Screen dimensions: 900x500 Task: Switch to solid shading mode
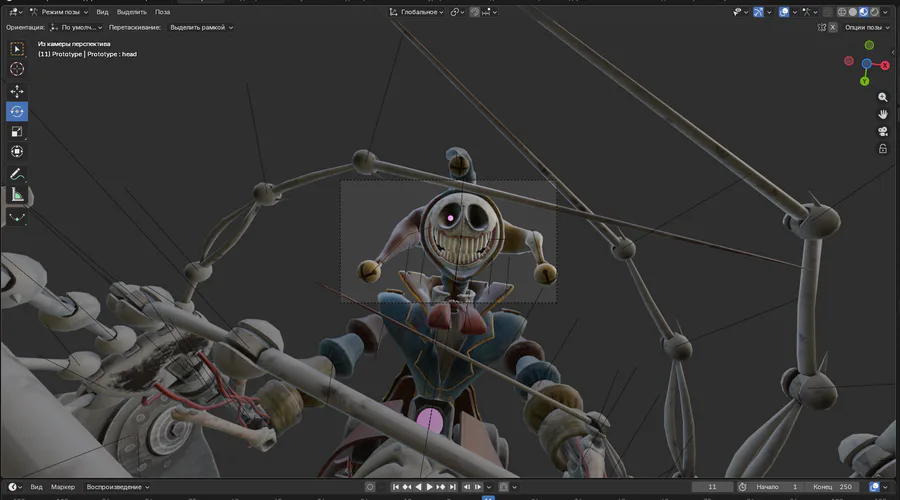[x=853, y=11]
